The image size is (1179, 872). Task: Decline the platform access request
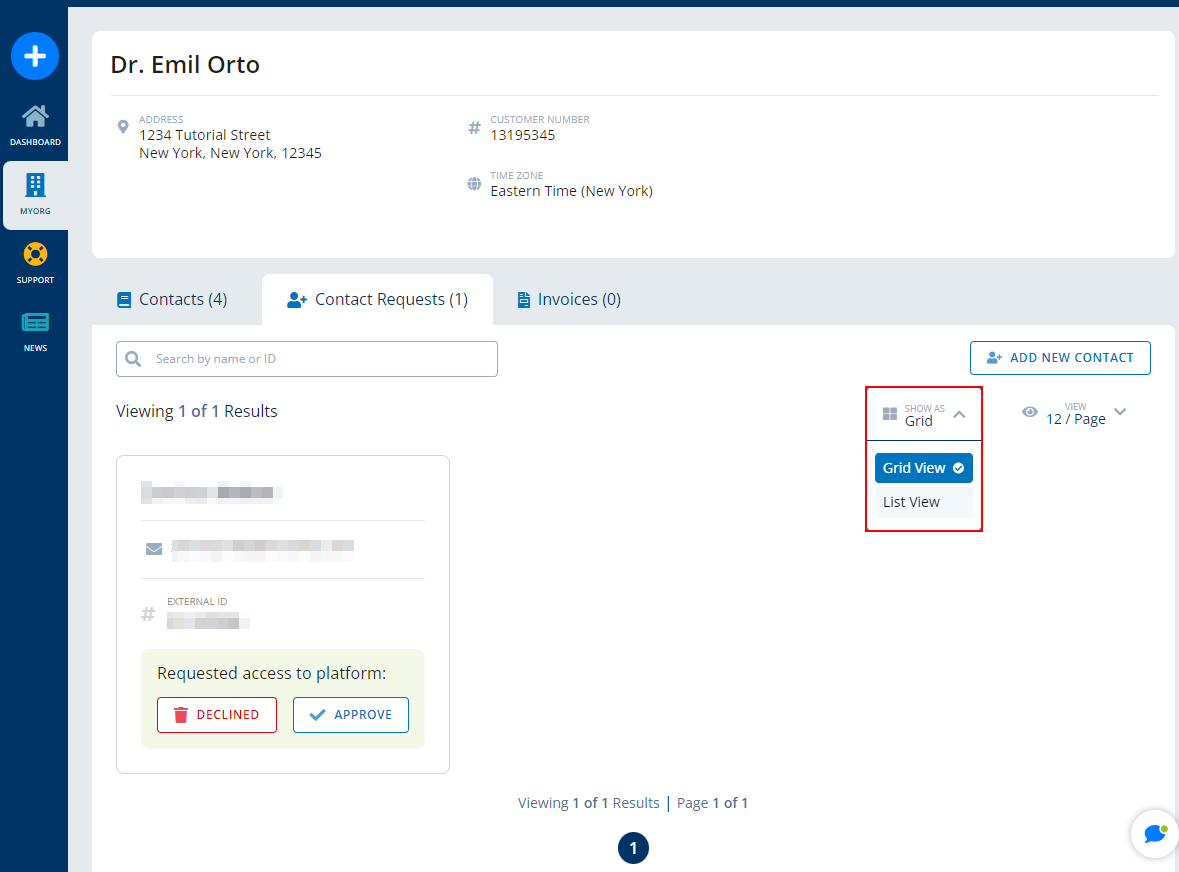pyautogui.click(x=217, y=714)
